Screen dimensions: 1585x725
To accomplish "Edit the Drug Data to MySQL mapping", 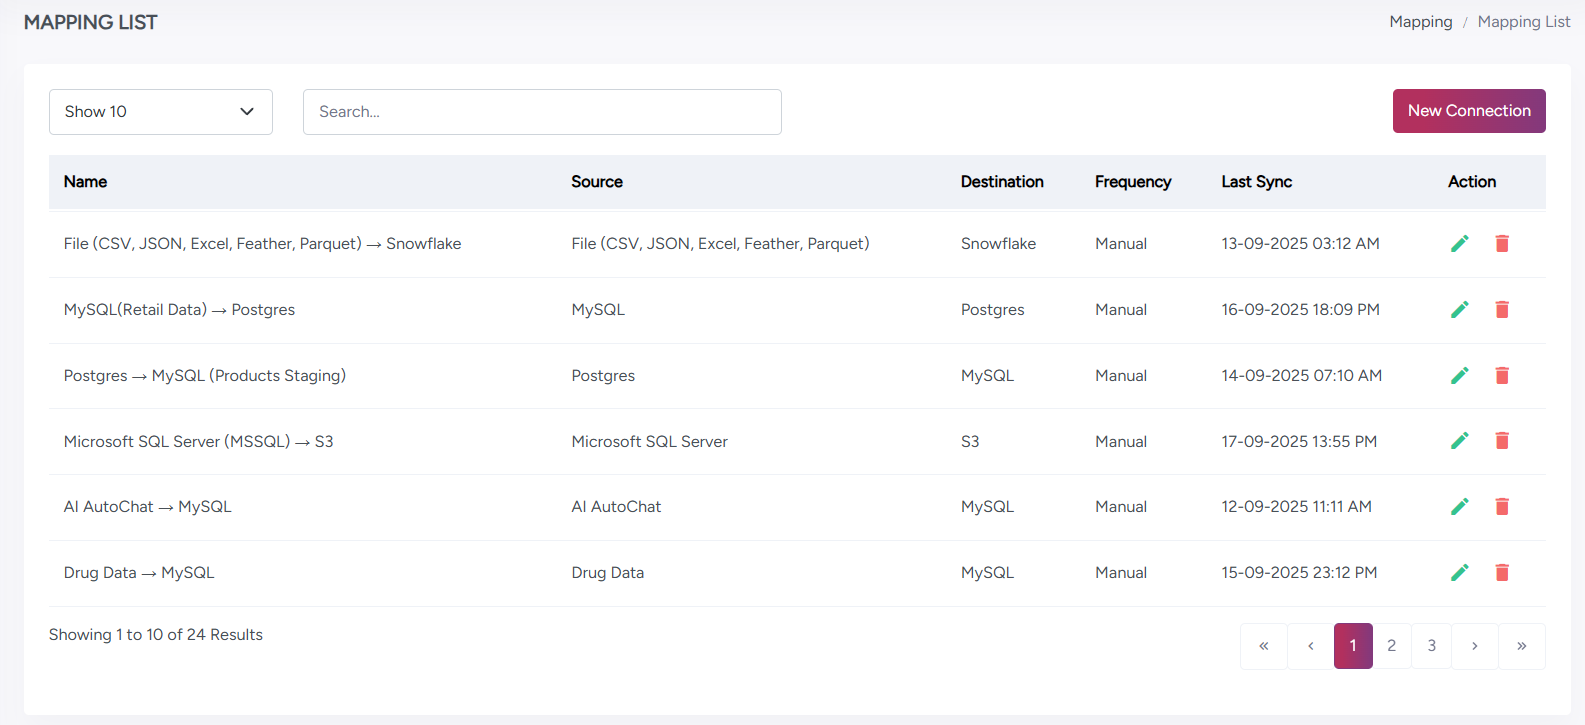I will (x=1459, y=573).
